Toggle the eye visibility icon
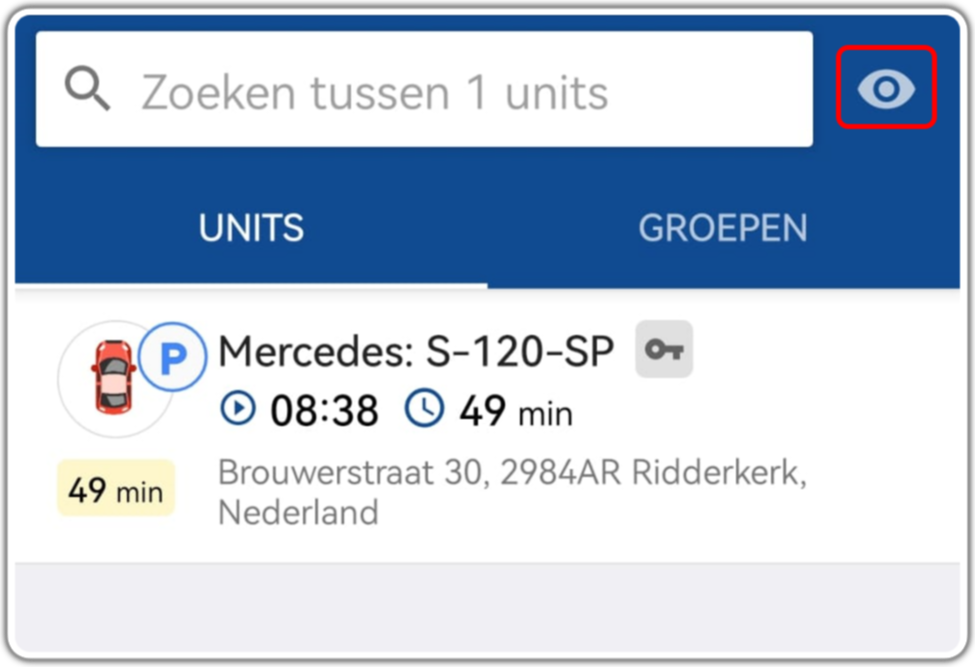Viewport: 975px width, 667px height. click(886, 88)
